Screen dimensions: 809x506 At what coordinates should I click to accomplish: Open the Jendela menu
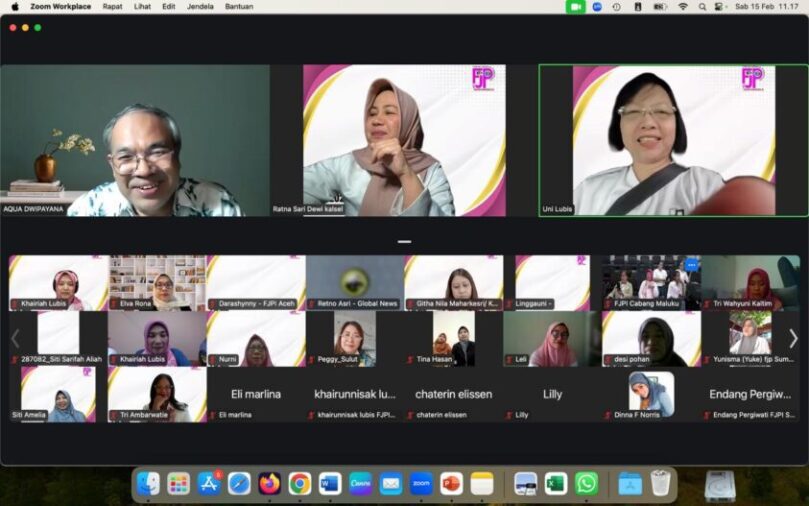click(x=199, y=6)
